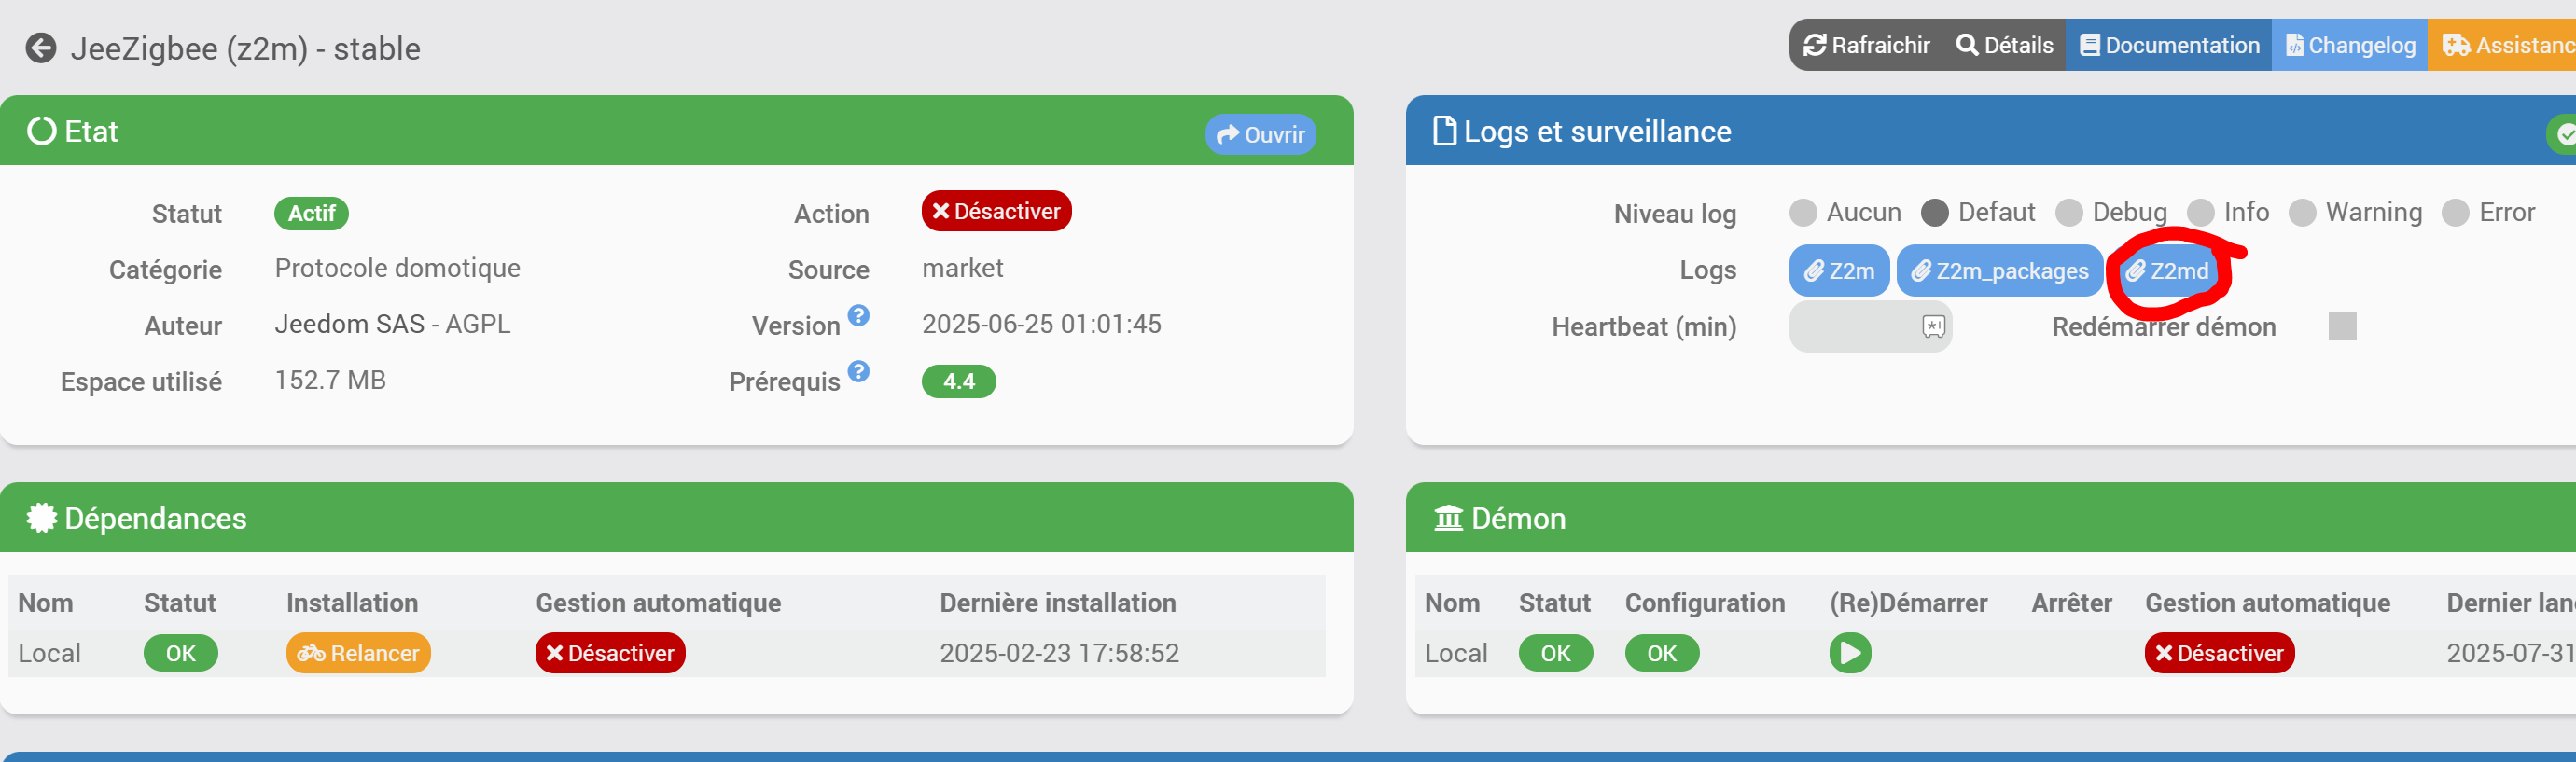Select the Aucun log level
This screenshot has width=2576, height=762.
pos(1802,212)
